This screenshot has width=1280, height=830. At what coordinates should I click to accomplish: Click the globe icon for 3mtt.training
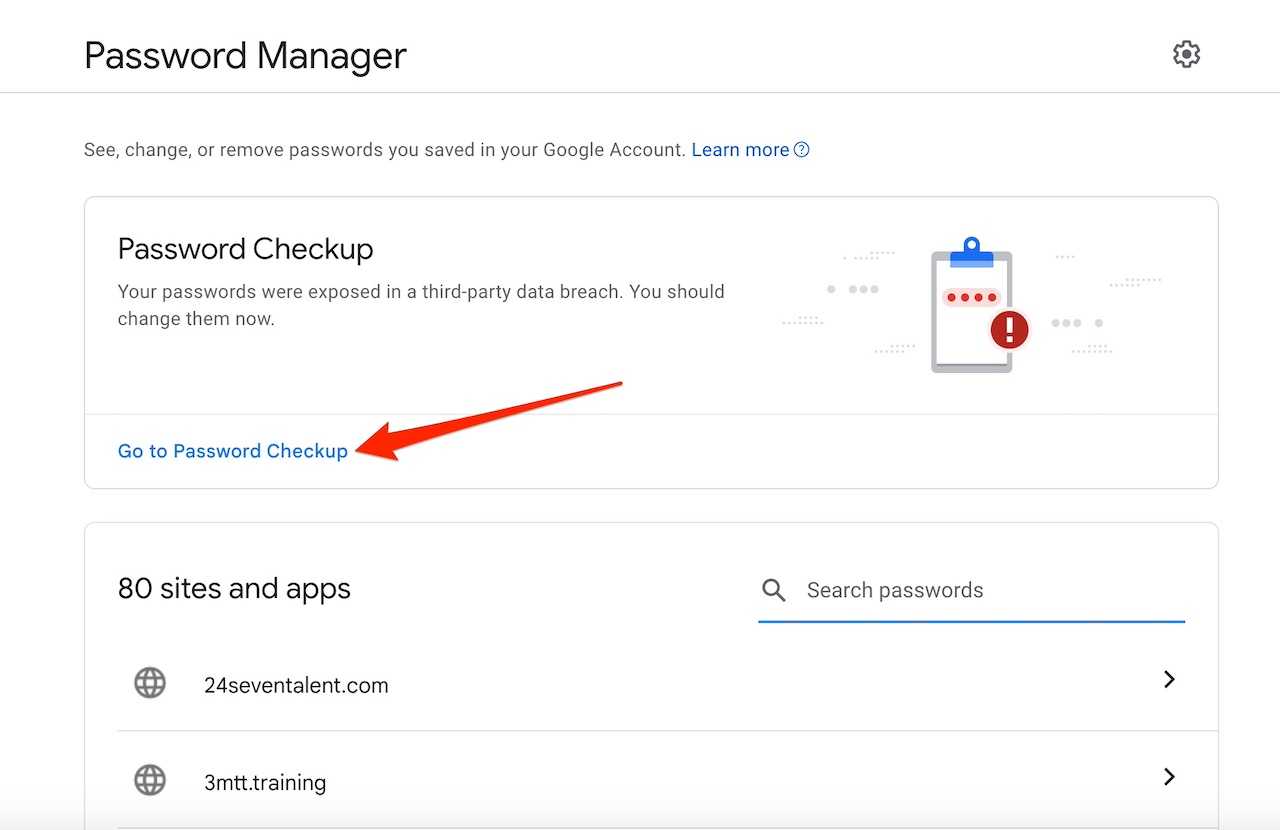pyautogui.click(x=150, y=780)
